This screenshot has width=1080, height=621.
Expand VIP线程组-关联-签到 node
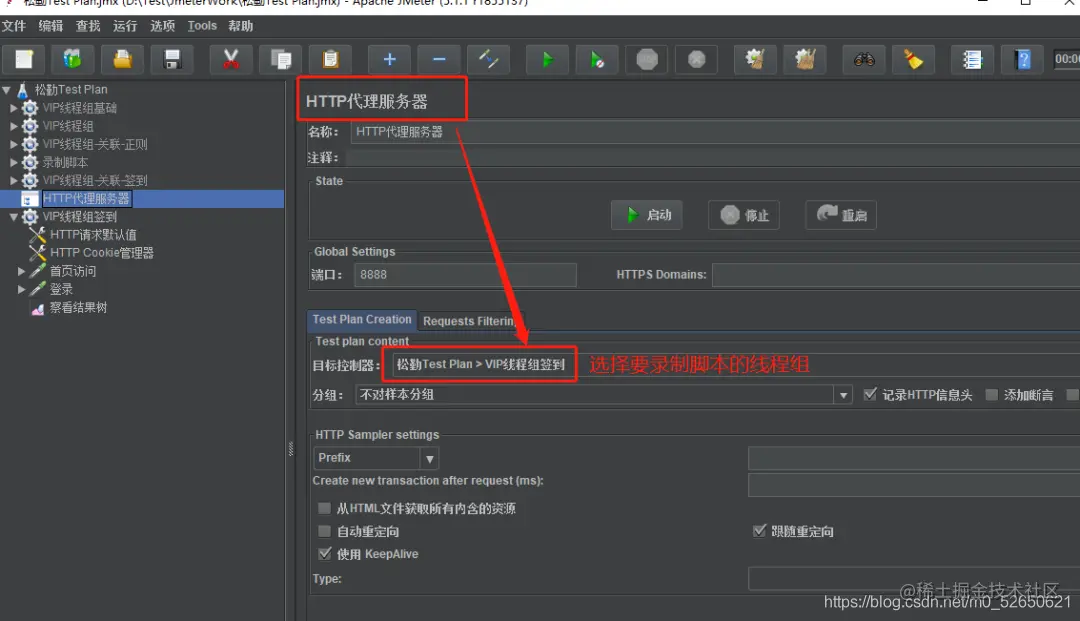point(13,180)
